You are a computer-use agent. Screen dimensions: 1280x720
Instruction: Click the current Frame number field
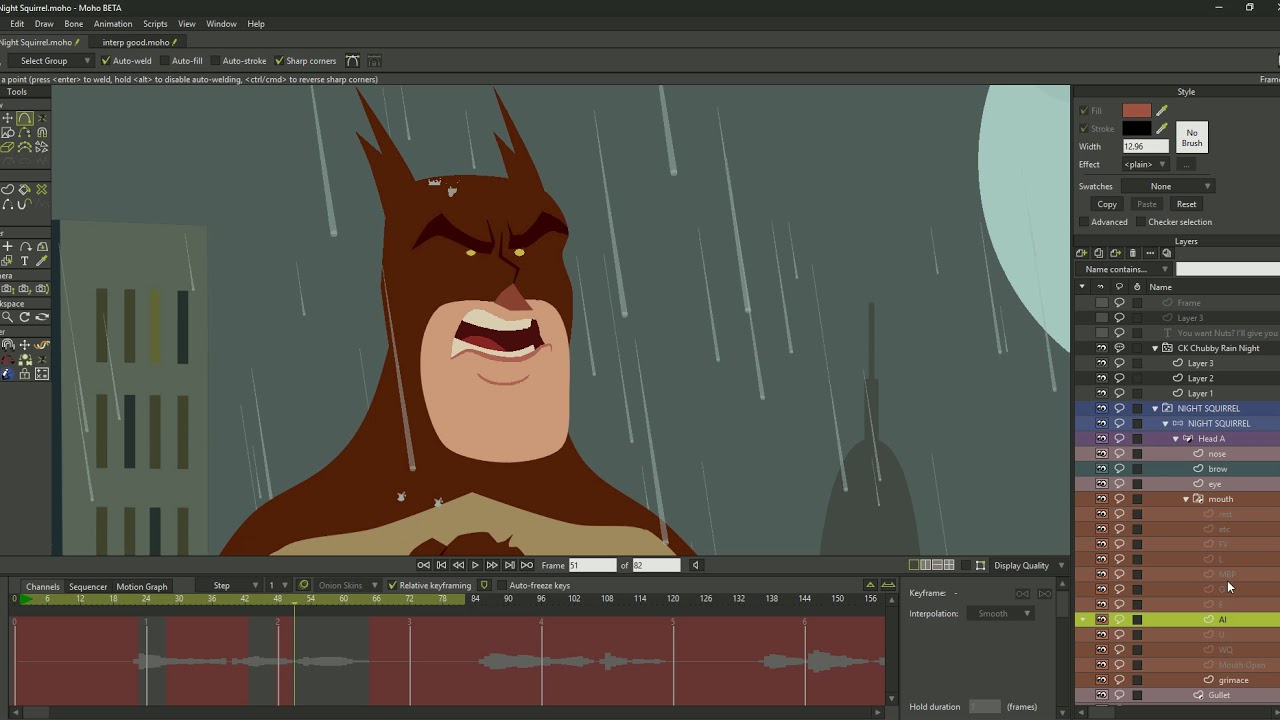coord(592,565)
